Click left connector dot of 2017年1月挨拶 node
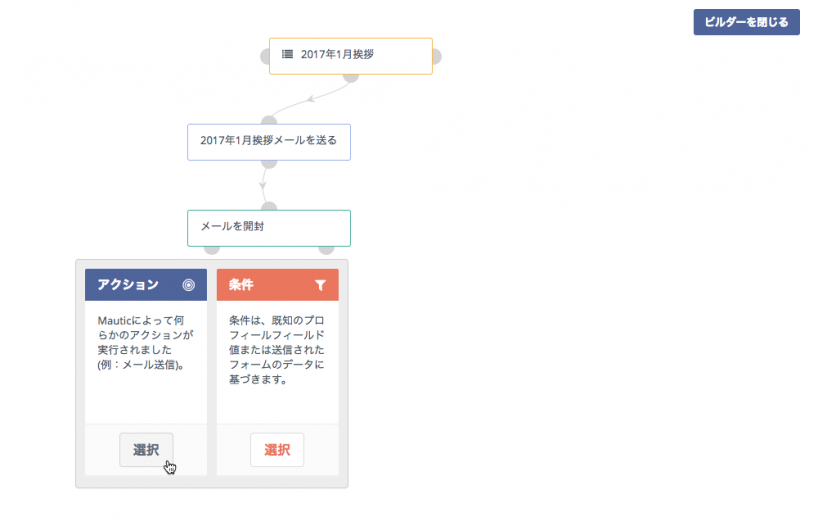 (x=266, y=56)
